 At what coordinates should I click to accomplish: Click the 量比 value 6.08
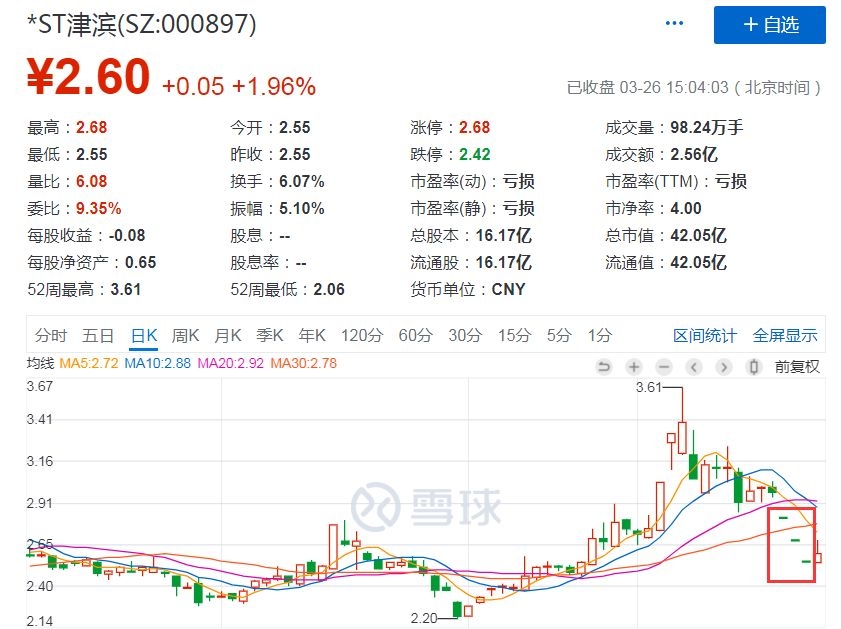(91, 181)
